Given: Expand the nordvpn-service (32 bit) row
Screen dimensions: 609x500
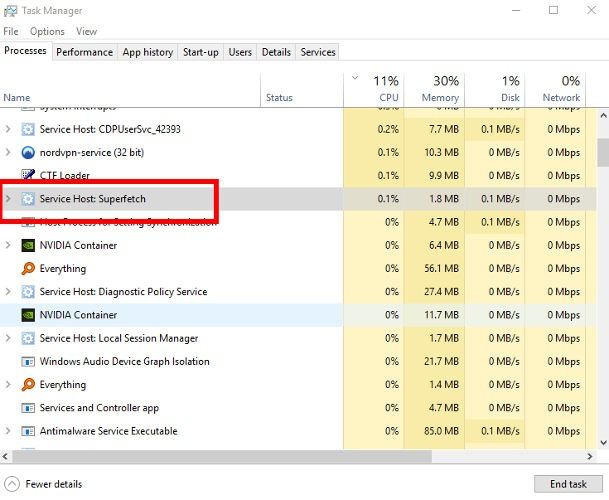Looking at the screenshot, I should click(x=8, y=152).
